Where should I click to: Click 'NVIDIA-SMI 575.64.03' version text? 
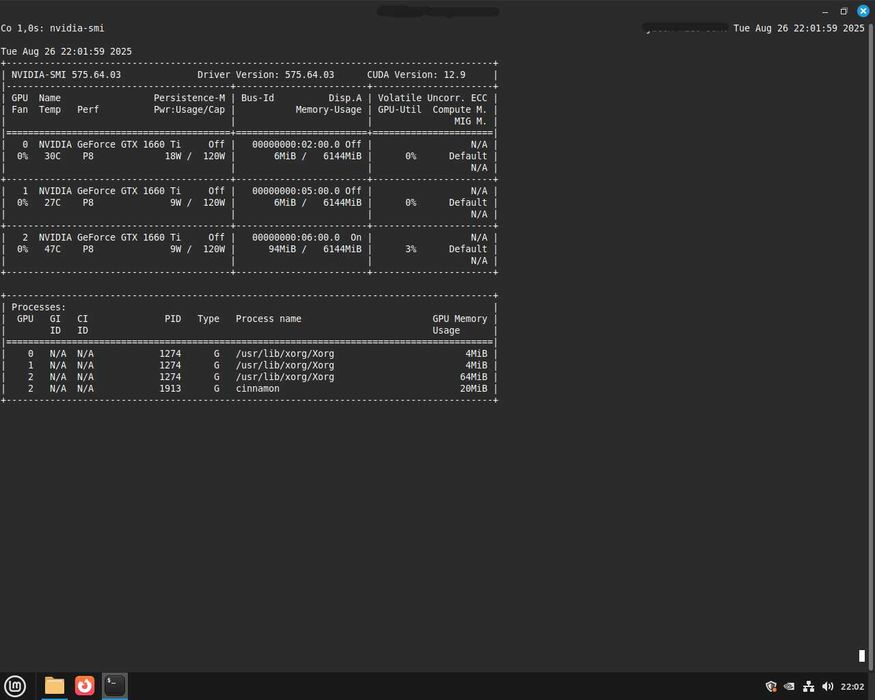click(66, 75)
